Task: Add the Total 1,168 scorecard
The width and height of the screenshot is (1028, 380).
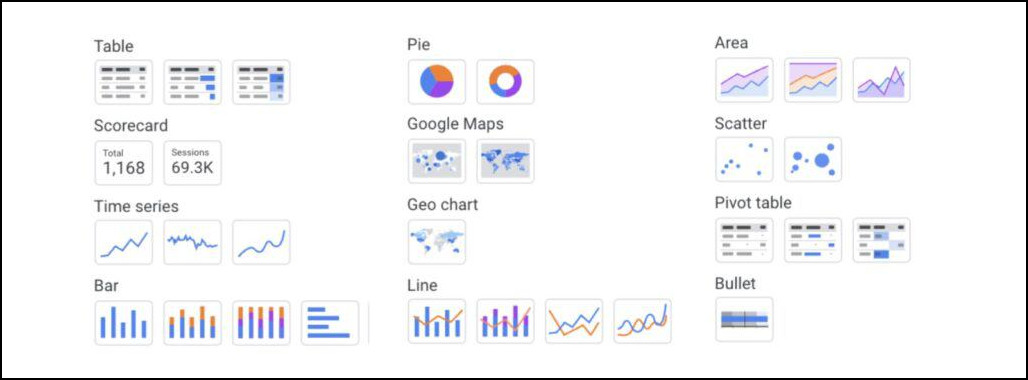Action: pos(124,162)
